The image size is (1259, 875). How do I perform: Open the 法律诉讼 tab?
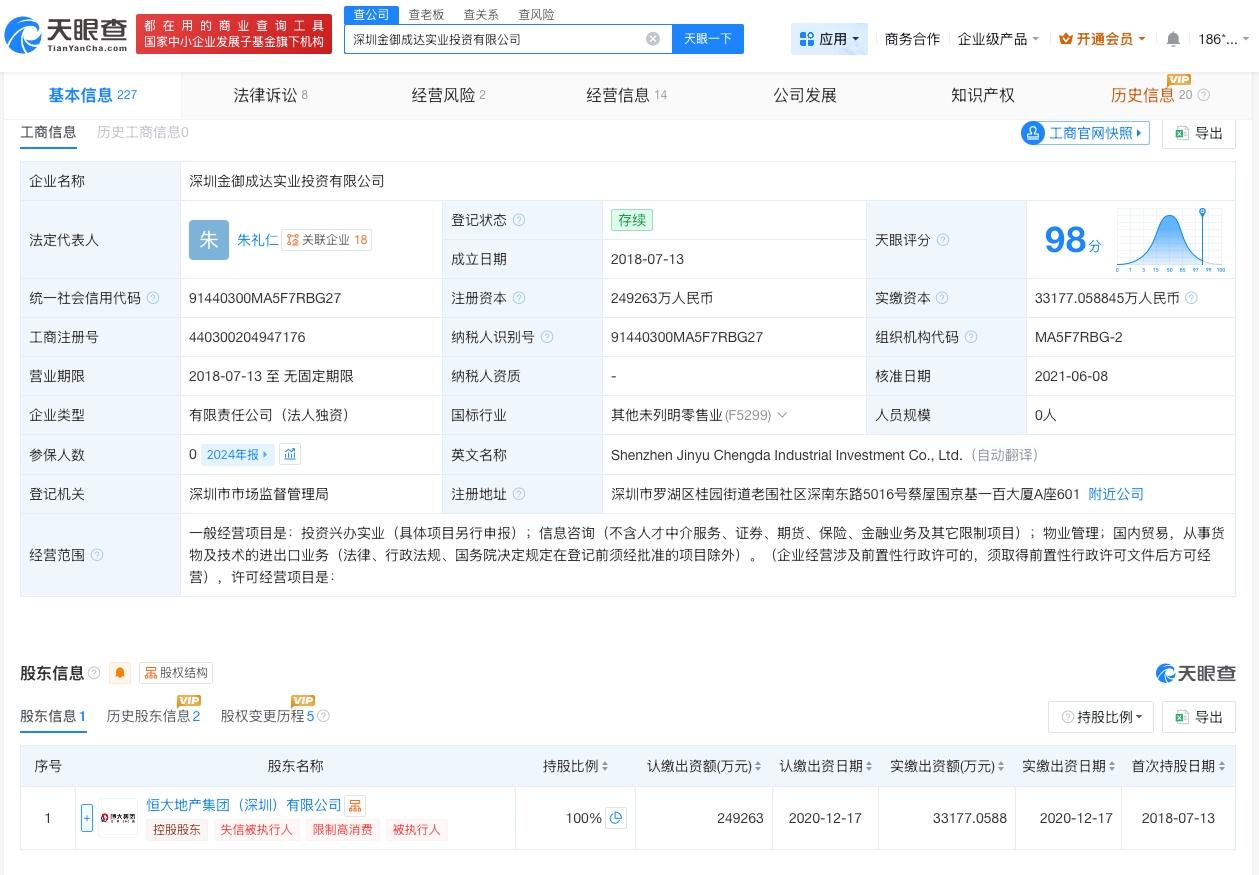click(x=270, y=95)
